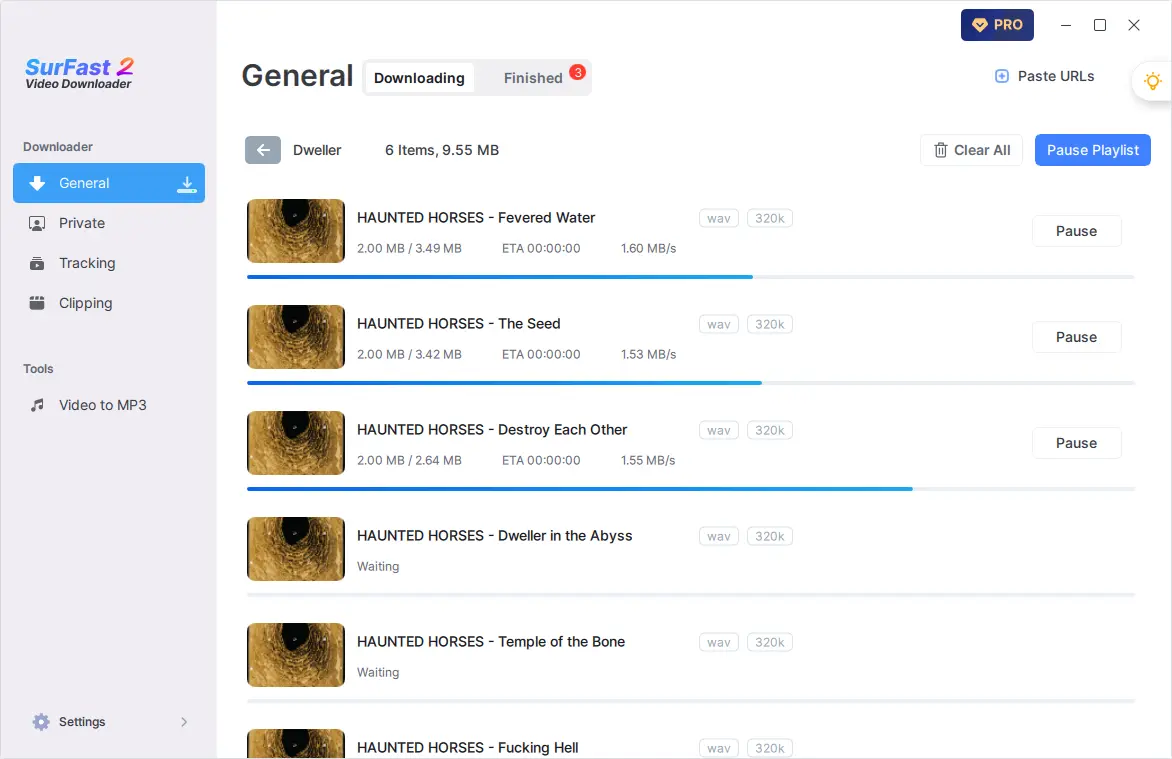Click the plus icon beside Paste URLs

tap(1002, 76)
